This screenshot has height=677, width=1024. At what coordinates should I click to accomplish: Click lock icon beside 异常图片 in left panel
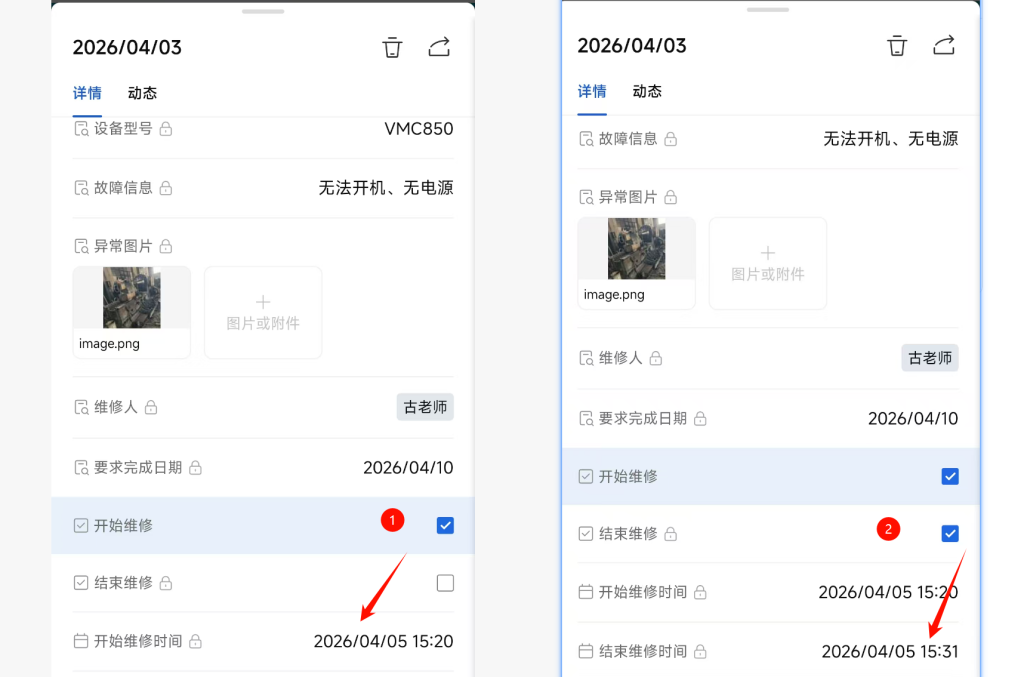coord(166,246)
